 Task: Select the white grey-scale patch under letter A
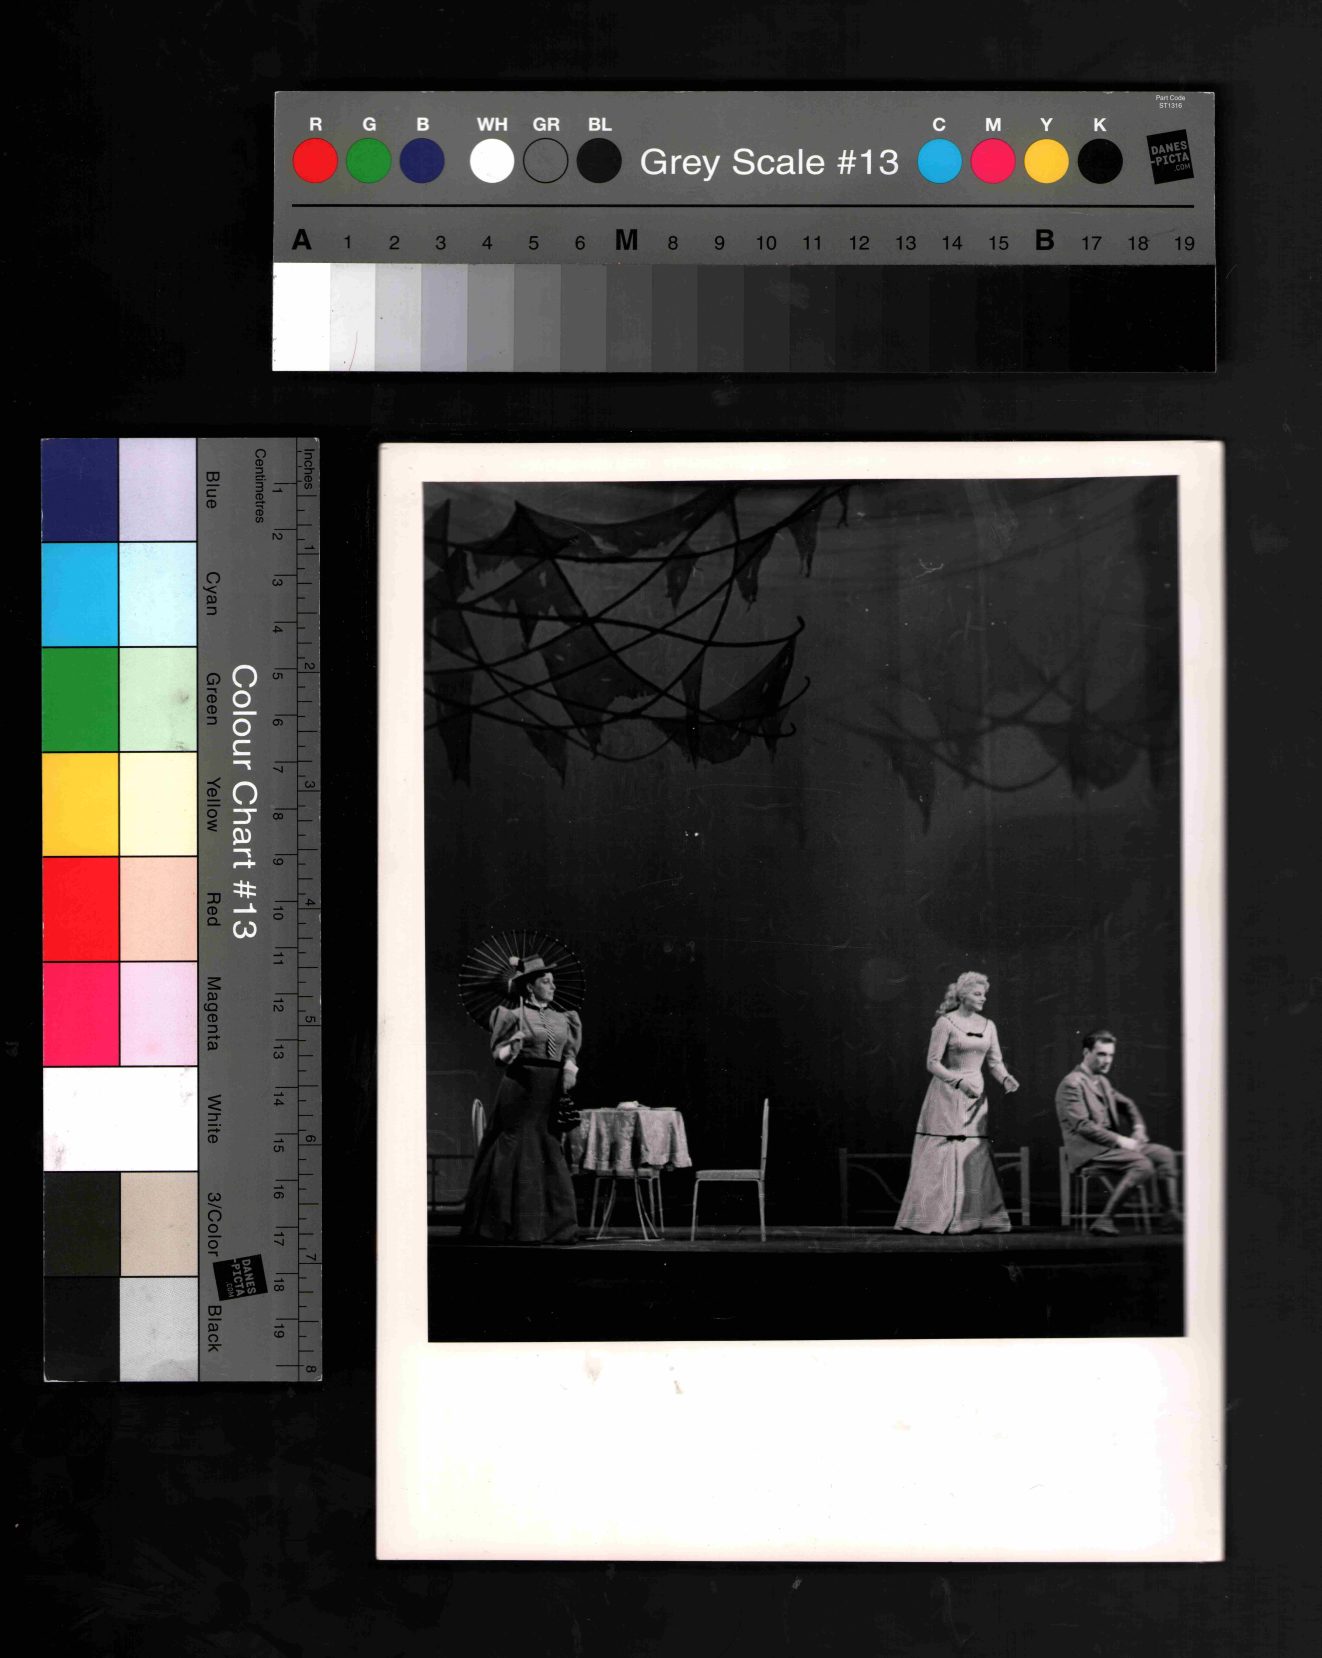[x=301, y=316]
